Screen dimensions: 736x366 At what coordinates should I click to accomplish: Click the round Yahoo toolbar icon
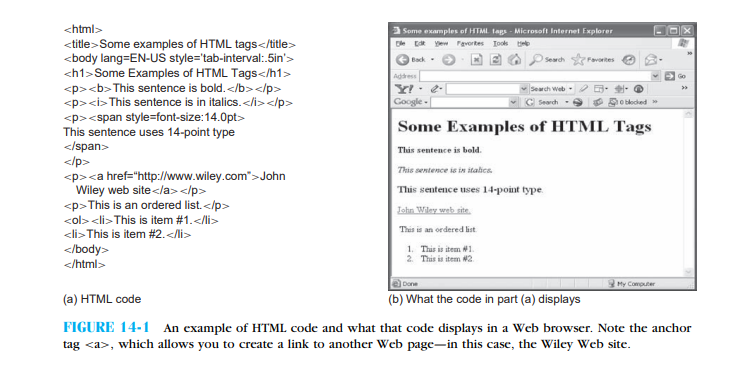click(638, 89)
